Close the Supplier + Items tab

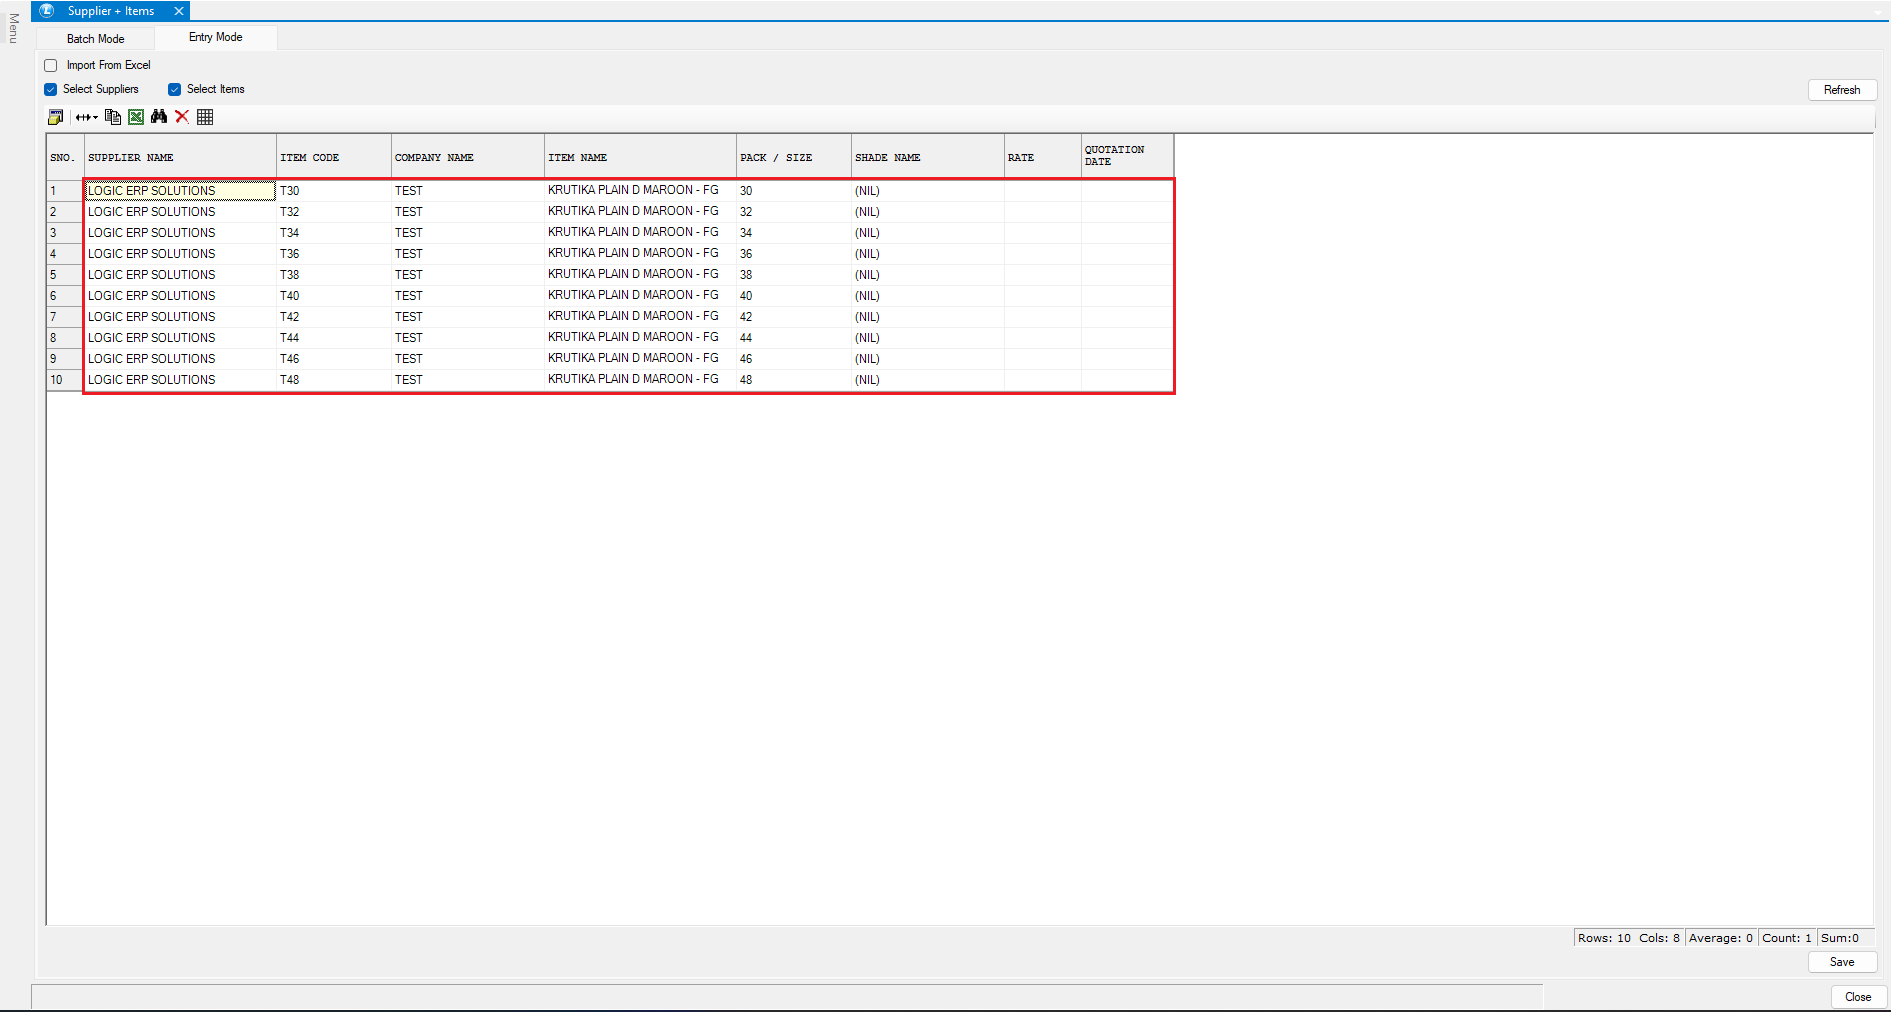tap(179, 11)
